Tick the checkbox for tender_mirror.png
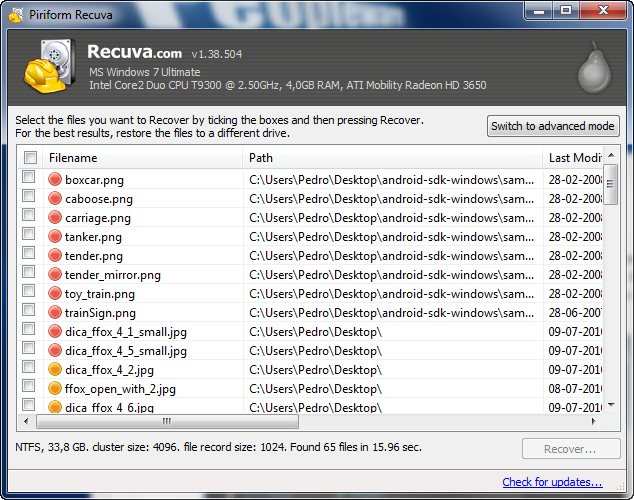 click(28, 272)
